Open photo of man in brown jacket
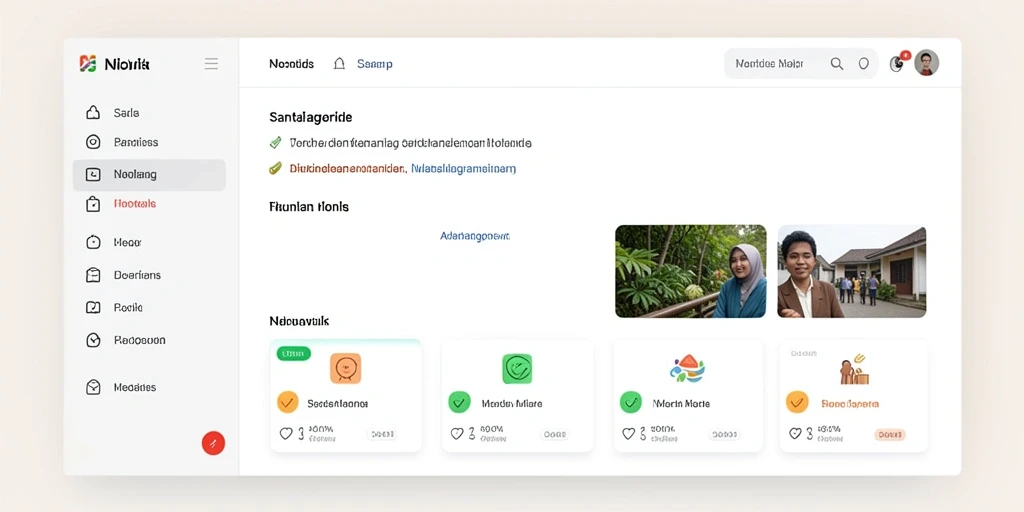The width and height of the screenshot is (1024, 512). coord(852,271)
